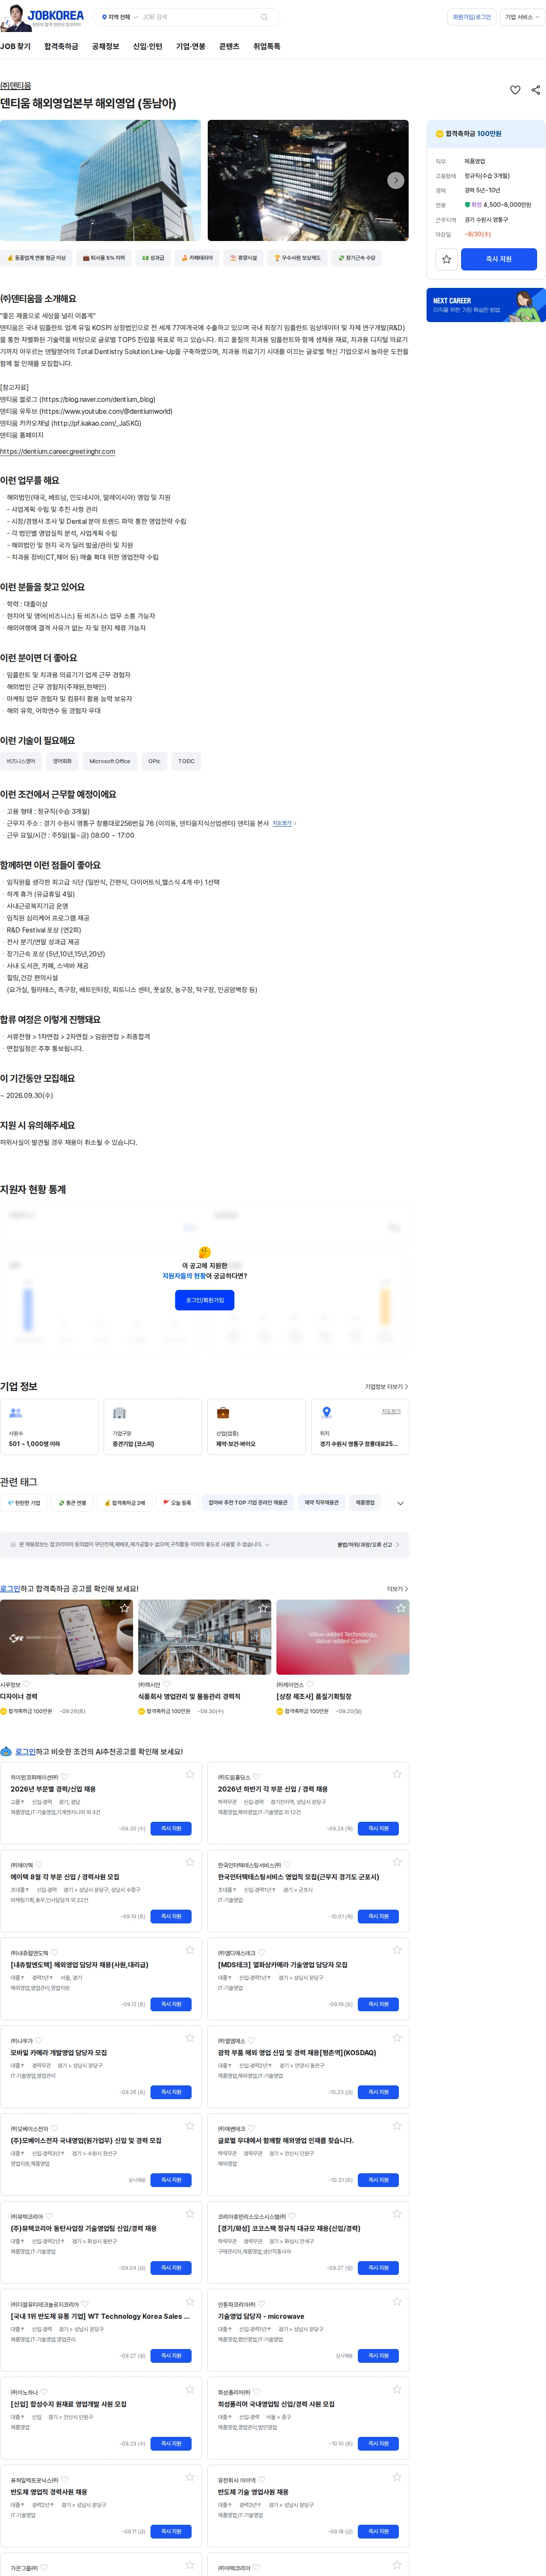546x2576 pixels.
Task: Toggle heart next to 하이윈코퍼레이션(주)
Action: (63, 1778)
